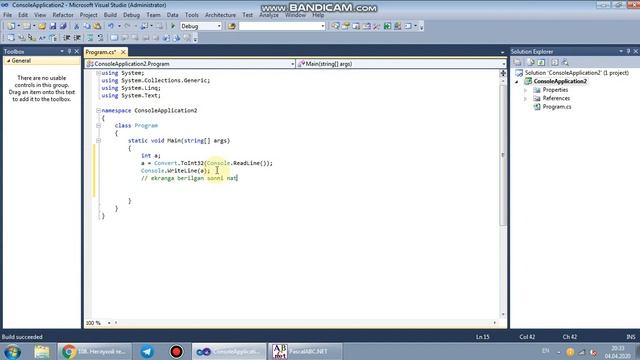Open Chrome browser from the taskbar

(x=94, y=351)
